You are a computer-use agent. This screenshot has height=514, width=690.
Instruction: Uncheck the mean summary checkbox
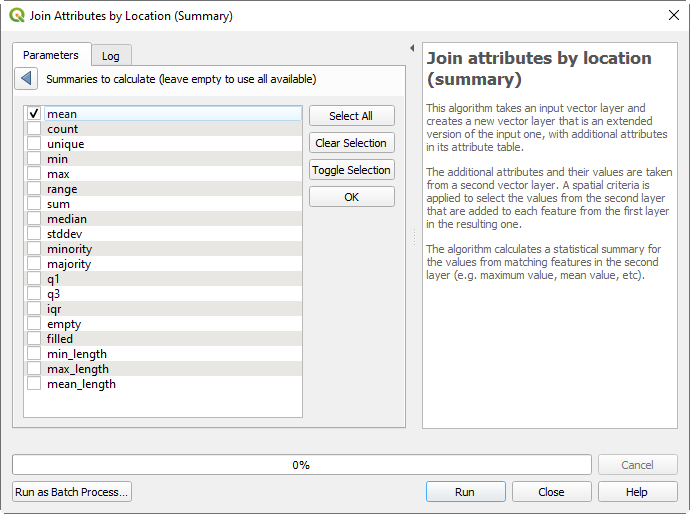[34, 114]
